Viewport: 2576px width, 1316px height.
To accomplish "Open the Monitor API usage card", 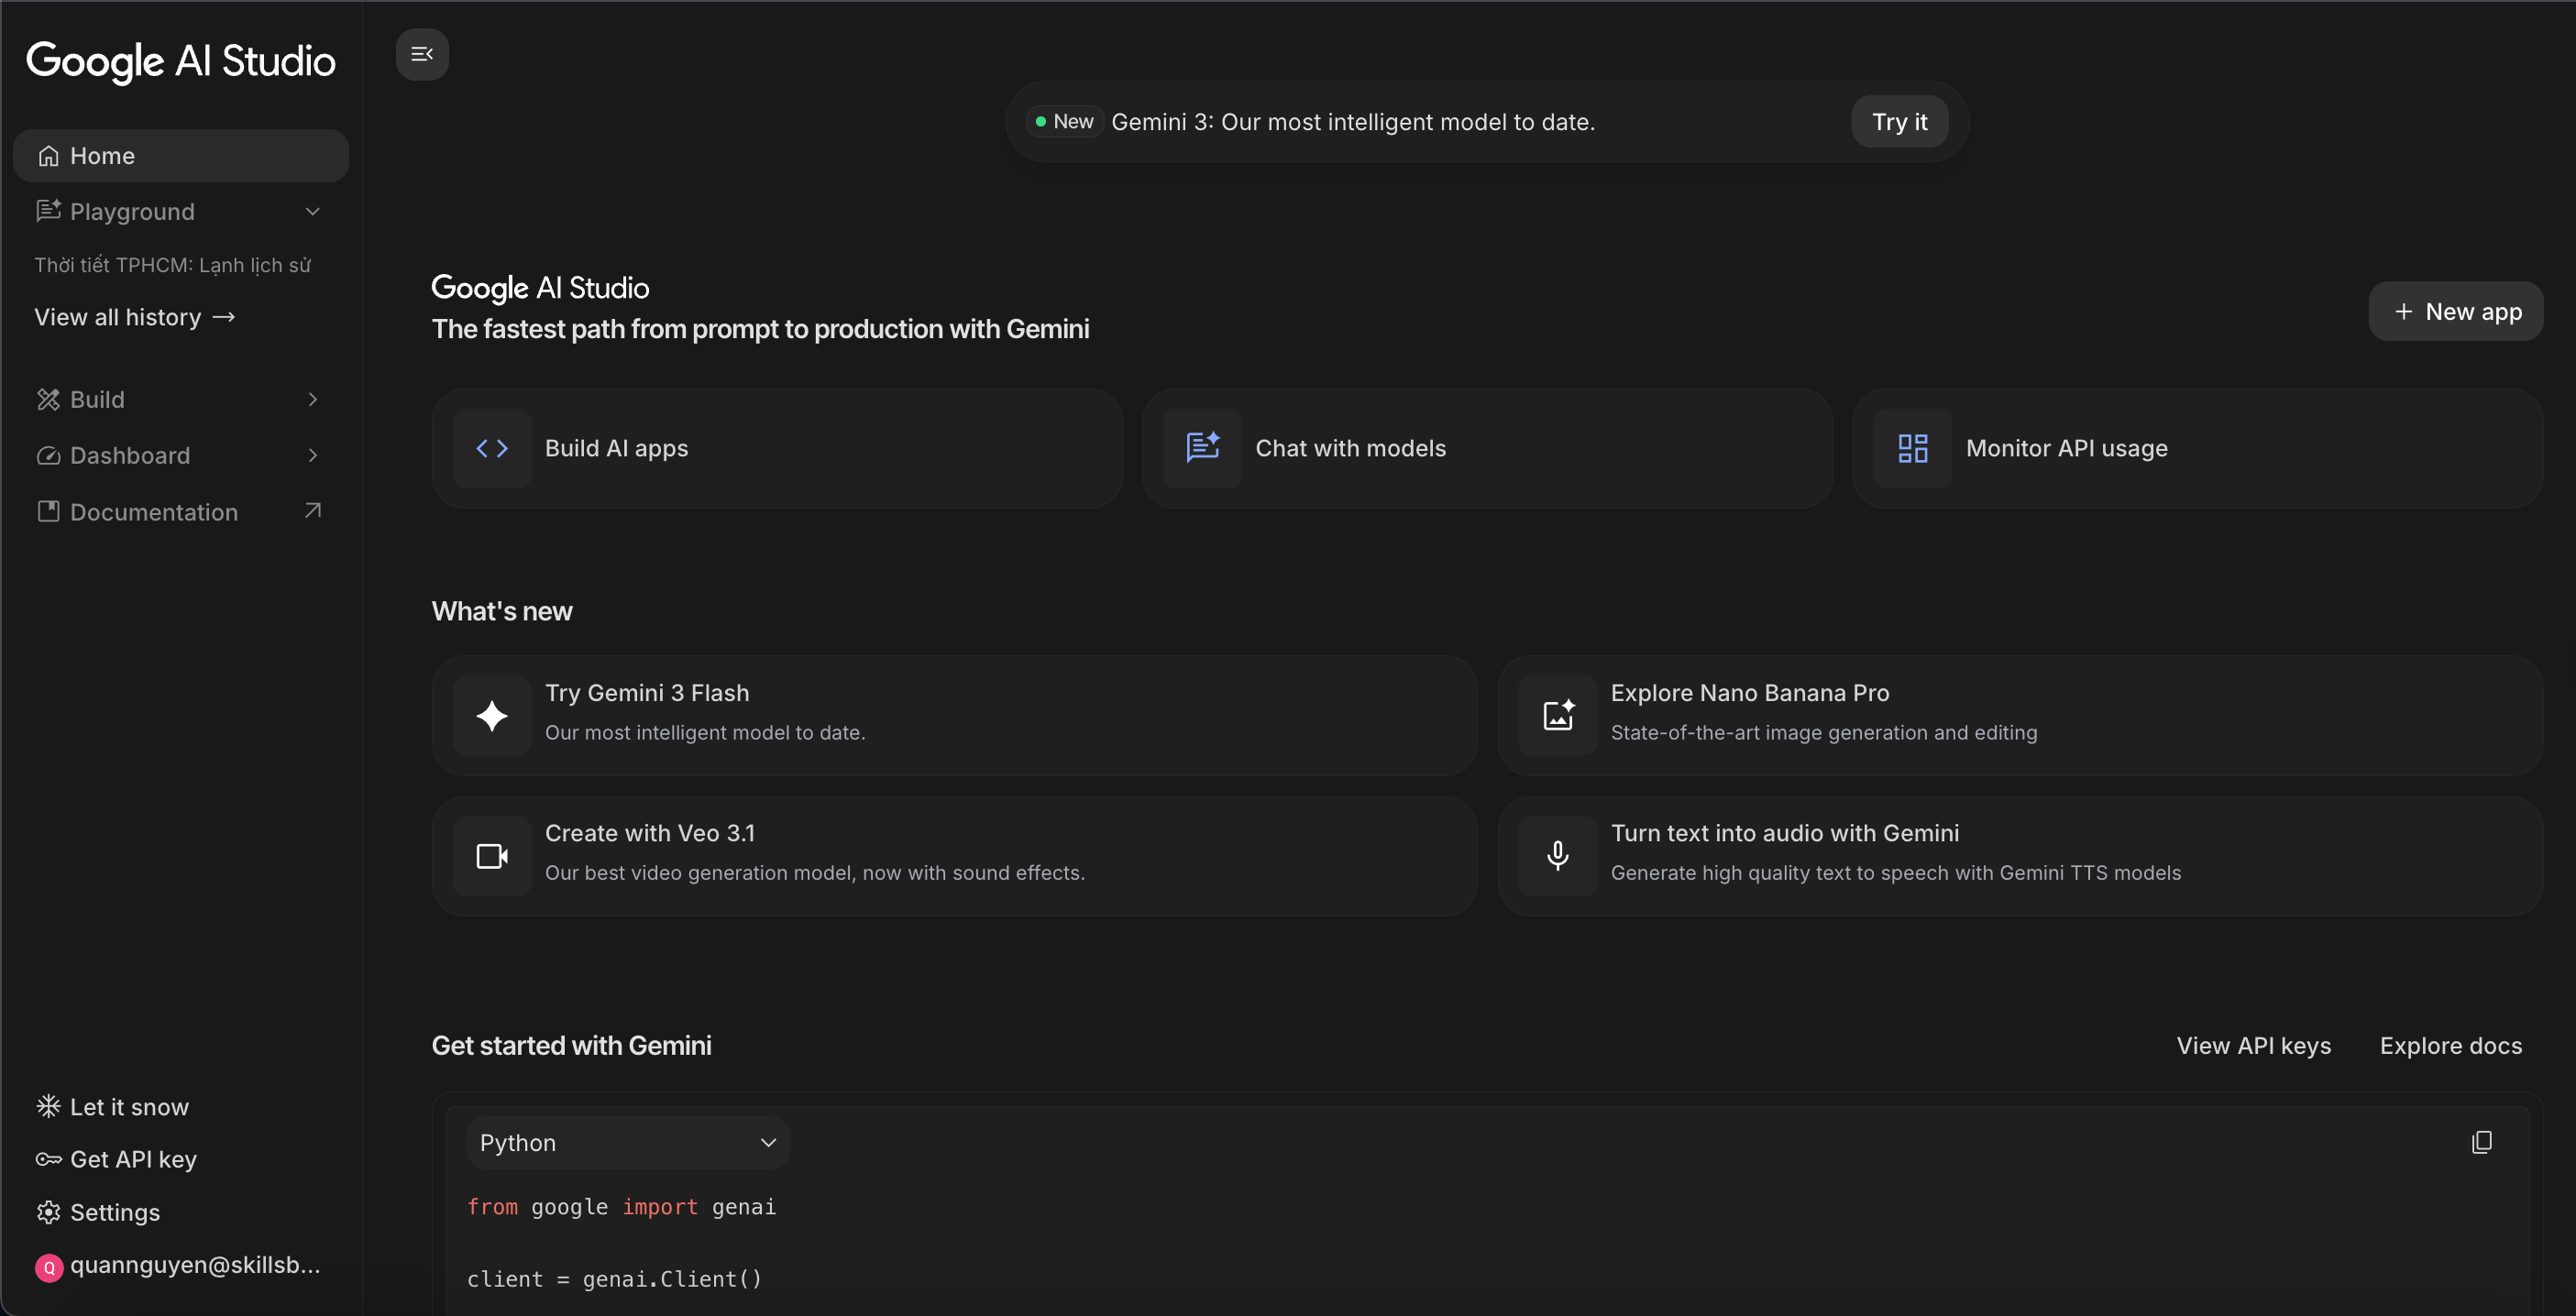I will [2197, 448].
